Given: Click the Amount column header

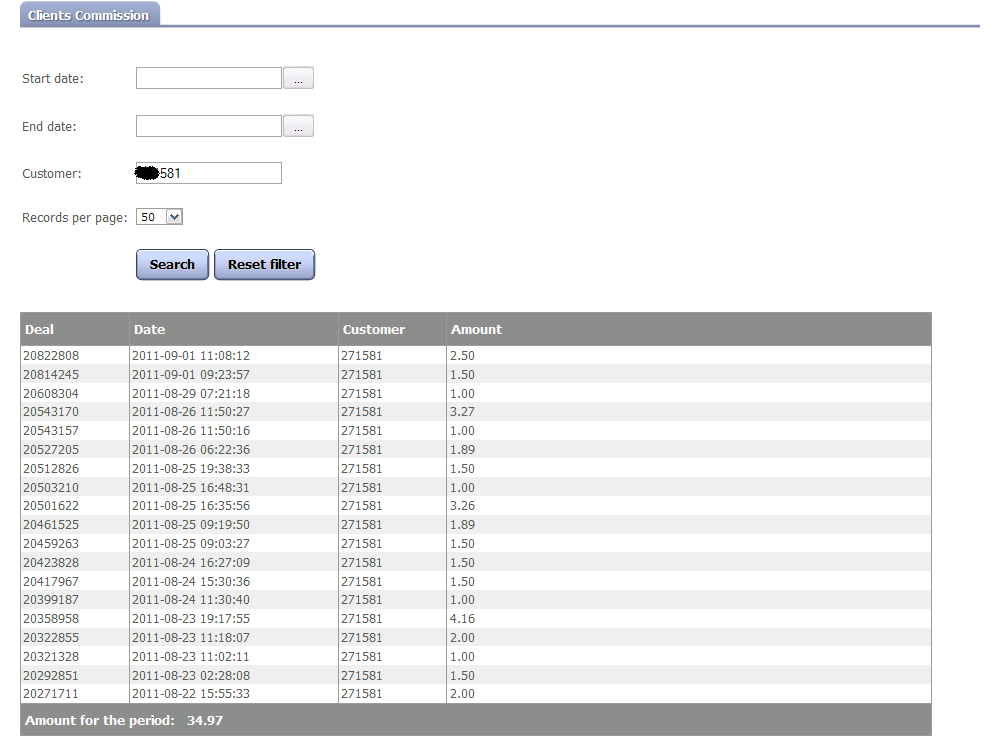Looking at the screenshot, I should pos(476,329).
